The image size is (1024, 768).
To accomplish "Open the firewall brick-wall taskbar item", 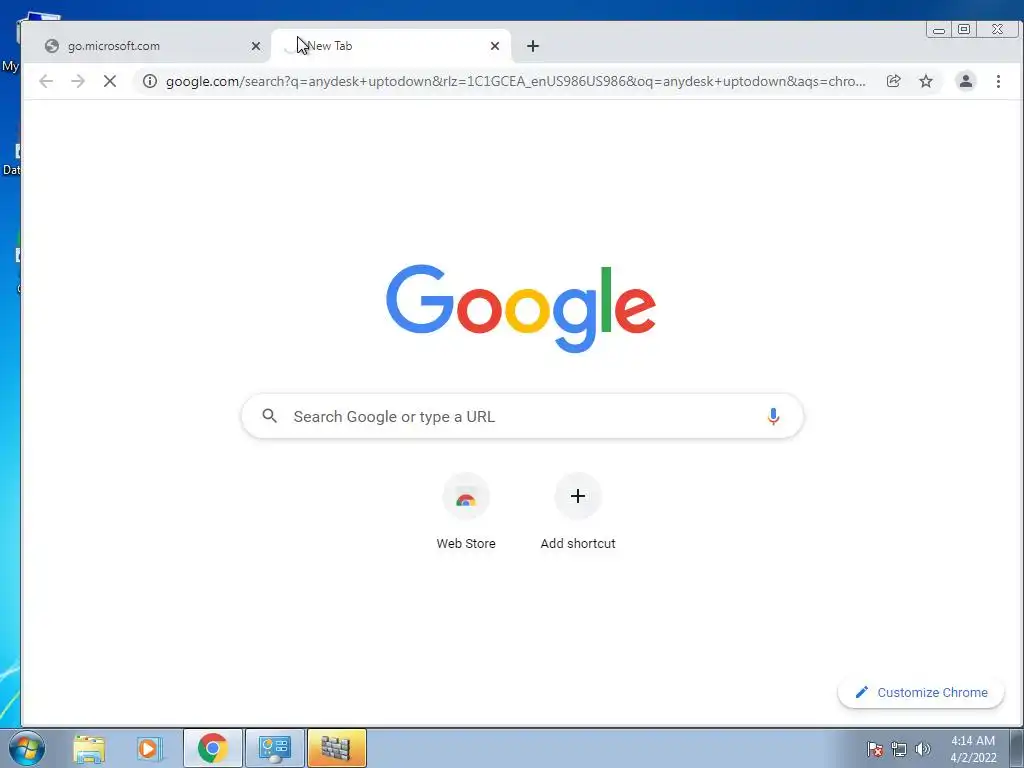I will pos(337,748).
